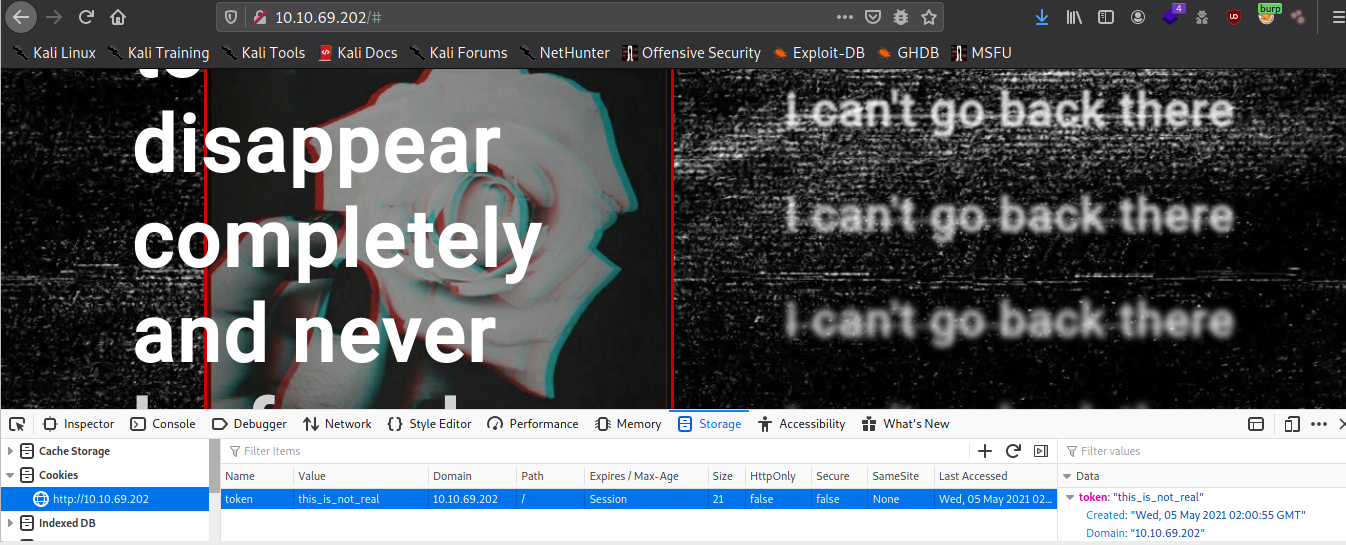1346x545 pixels.
Task: Open the home page
Action: click(x=118, y=17)
